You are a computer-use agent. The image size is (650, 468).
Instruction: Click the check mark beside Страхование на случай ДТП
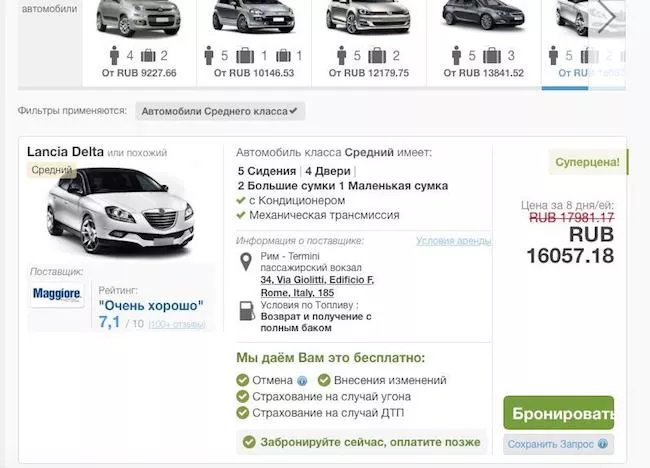point(242,412)
